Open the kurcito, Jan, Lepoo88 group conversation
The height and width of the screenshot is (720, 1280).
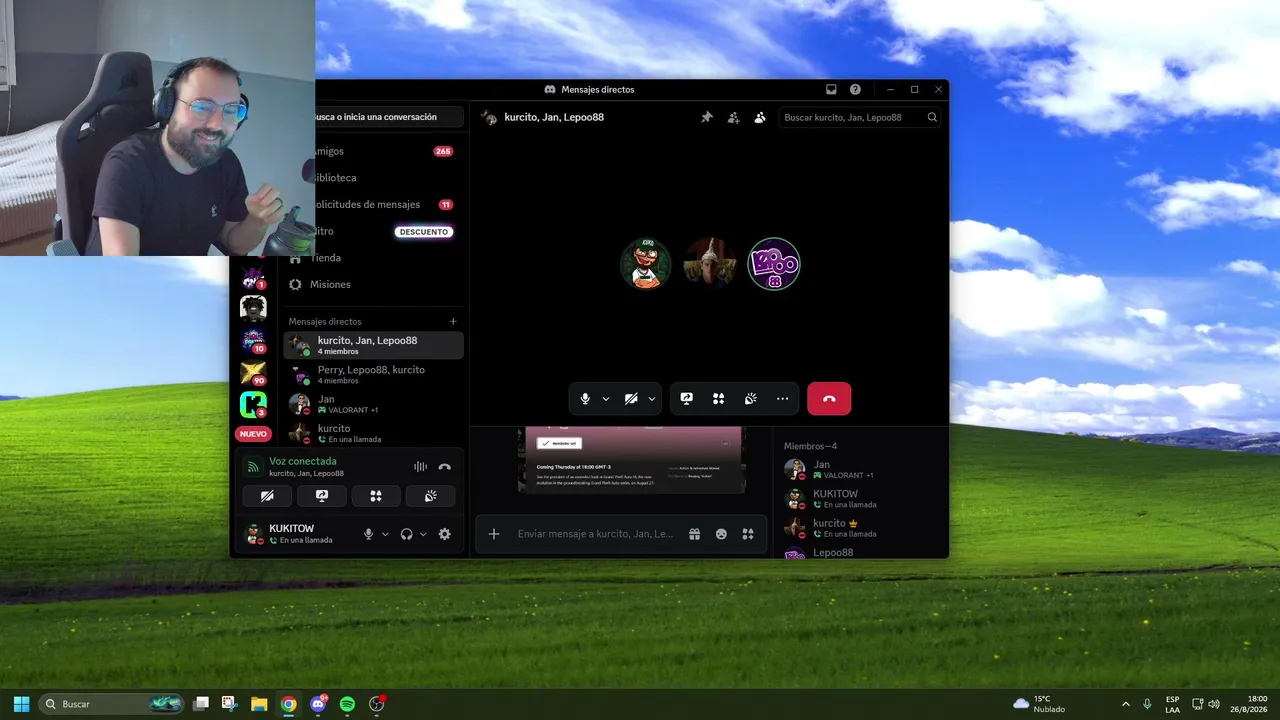pyautogui.click(x=374, y=345)
